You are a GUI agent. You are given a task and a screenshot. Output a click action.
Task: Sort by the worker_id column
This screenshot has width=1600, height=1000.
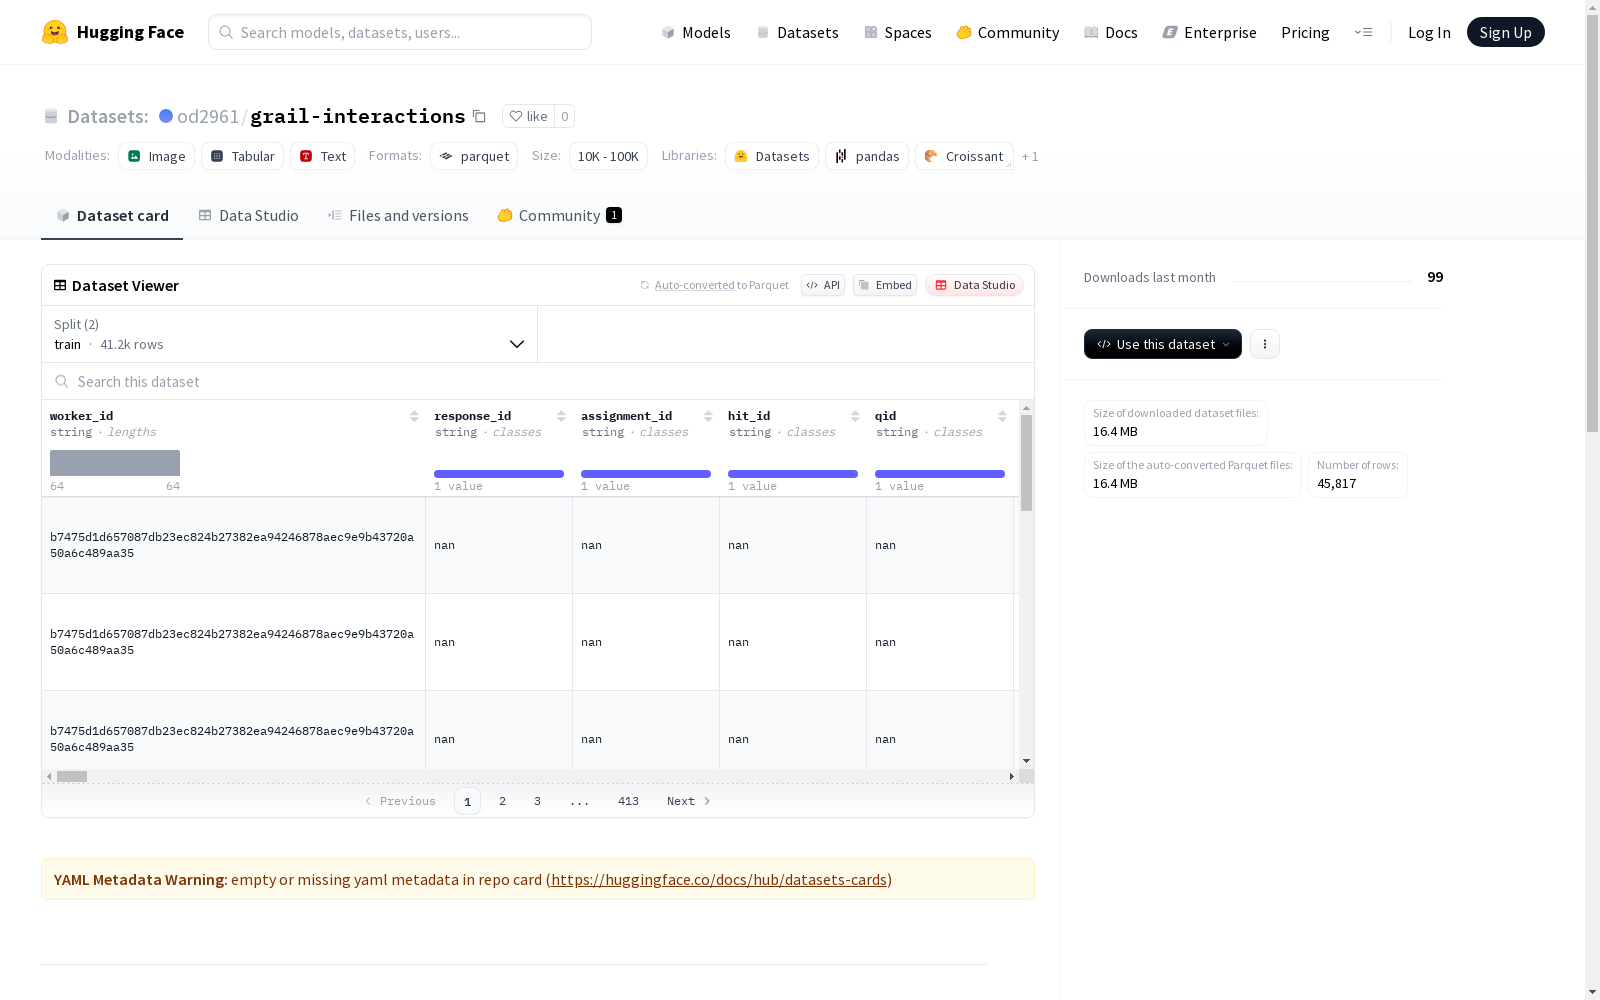[414, 416]
